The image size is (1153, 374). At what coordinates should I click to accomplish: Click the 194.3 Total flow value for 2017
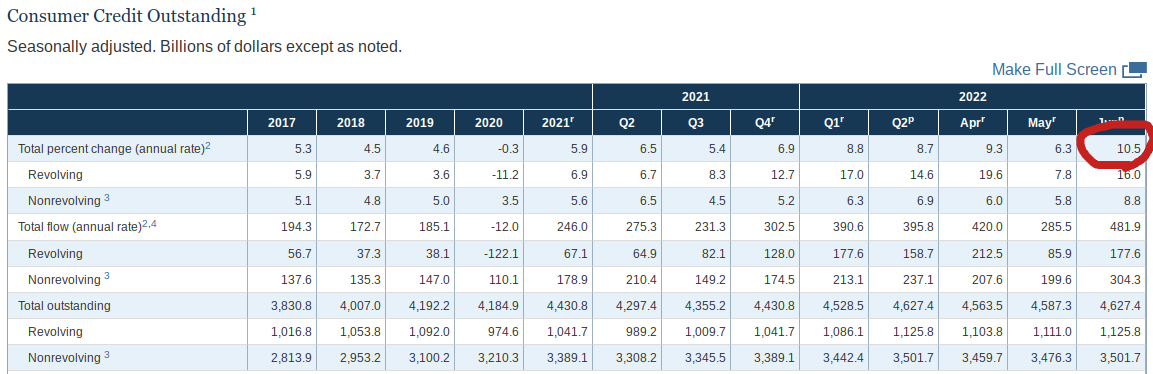point(297,227)
